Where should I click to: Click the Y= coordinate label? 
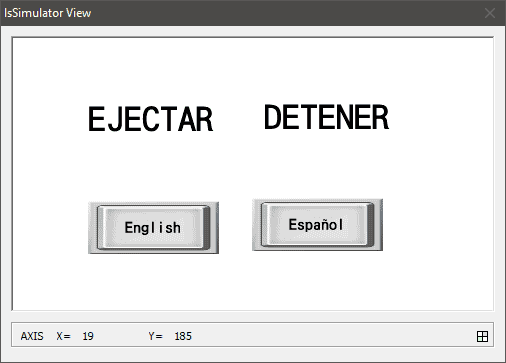(x=155, y=336)
